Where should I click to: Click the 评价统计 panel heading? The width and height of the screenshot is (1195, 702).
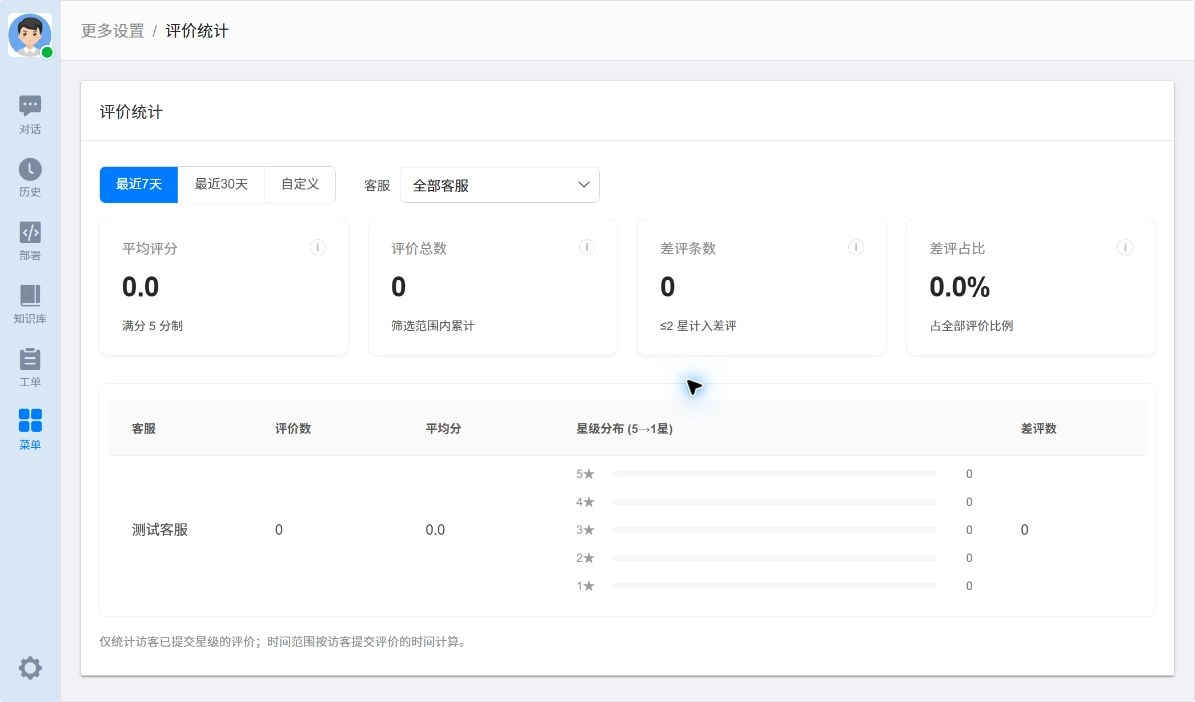[x=131, y=112]
